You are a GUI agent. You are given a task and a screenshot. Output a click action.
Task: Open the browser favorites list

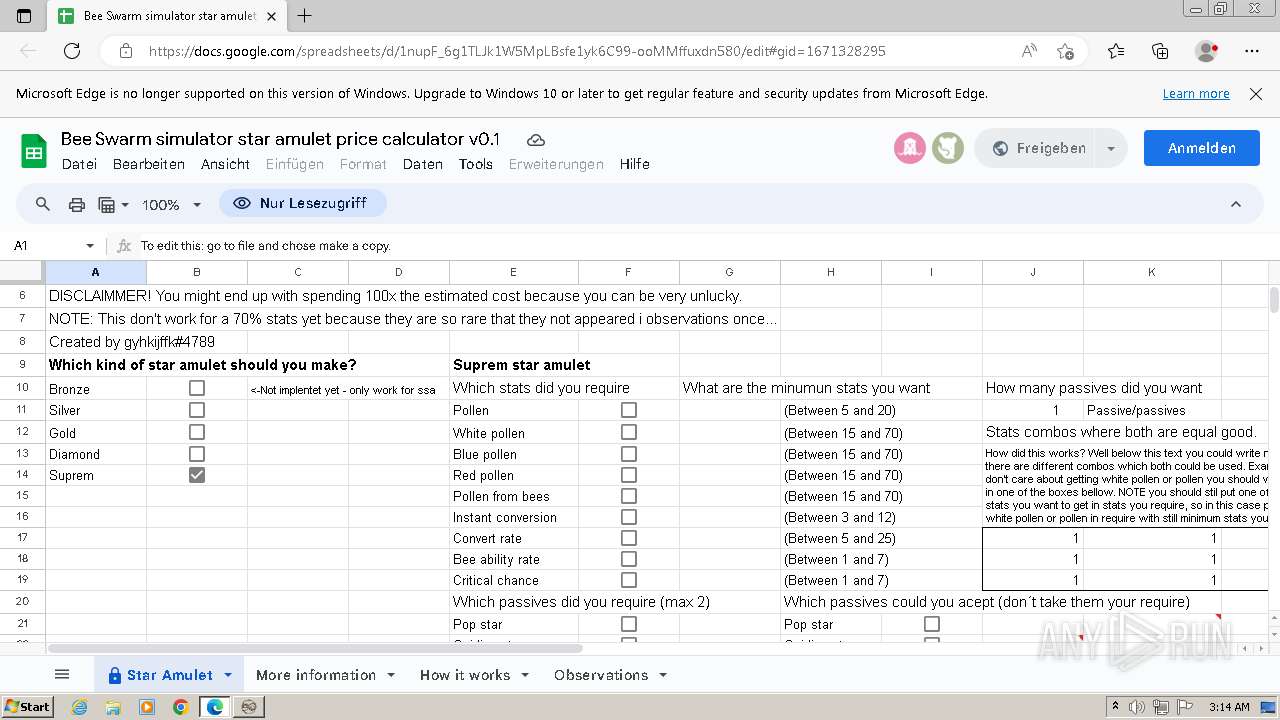(x=1116, y=51)
